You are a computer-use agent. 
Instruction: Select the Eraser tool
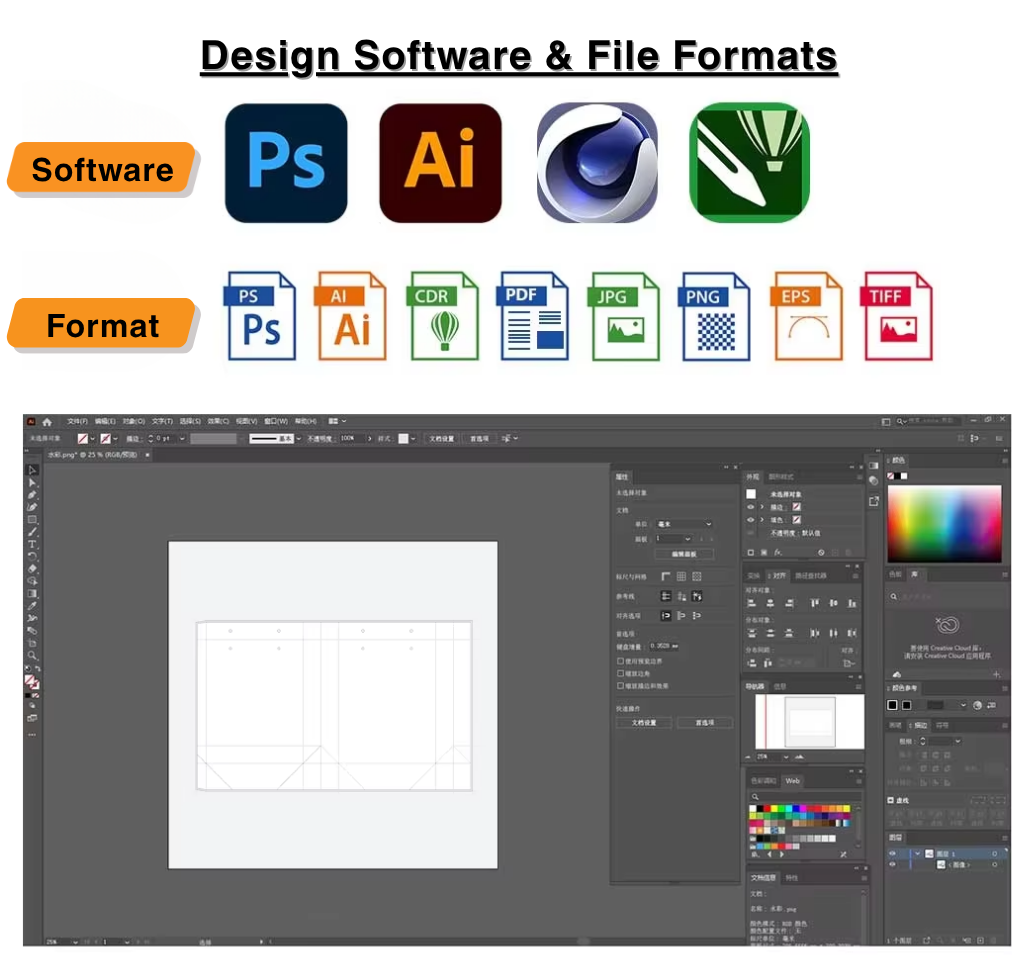(32, 568)
